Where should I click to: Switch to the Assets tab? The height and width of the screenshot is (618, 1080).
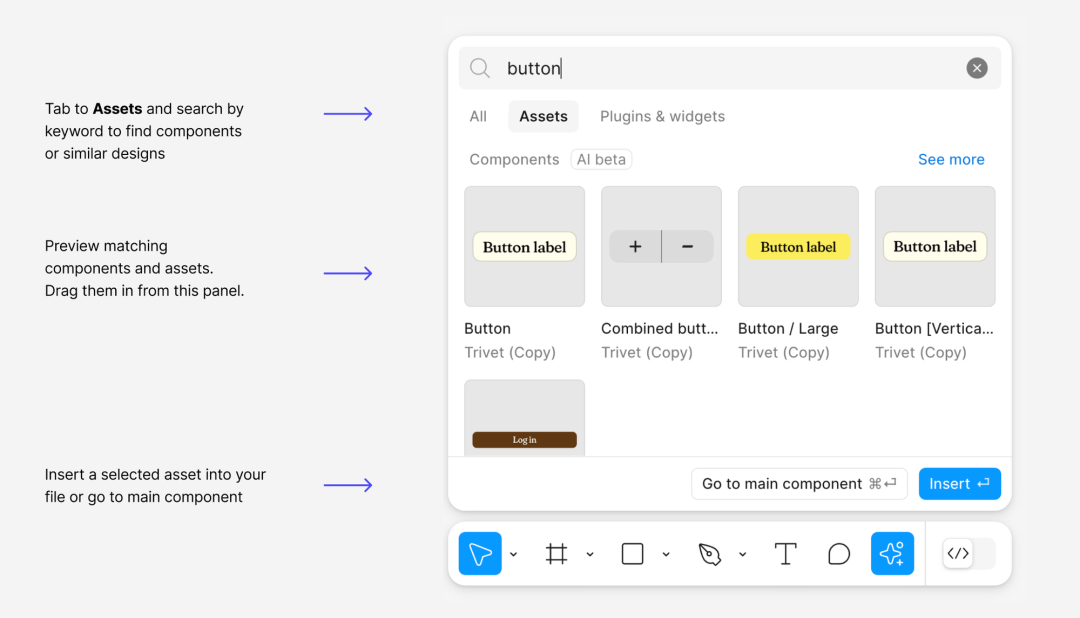(x=543, y=116)
